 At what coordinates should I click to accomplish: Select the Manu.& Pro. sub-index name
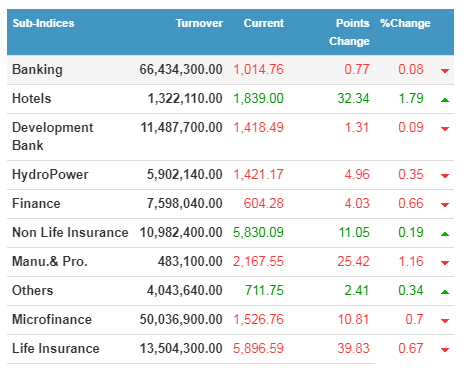click(x=50, y=261)
